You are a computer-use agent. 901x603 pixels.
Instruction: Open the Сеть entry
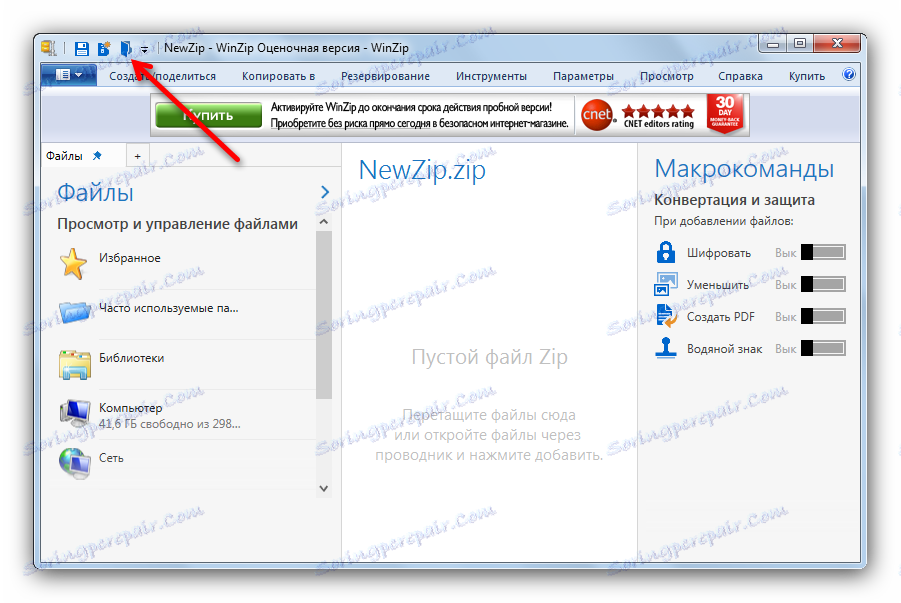click(111, 458)
